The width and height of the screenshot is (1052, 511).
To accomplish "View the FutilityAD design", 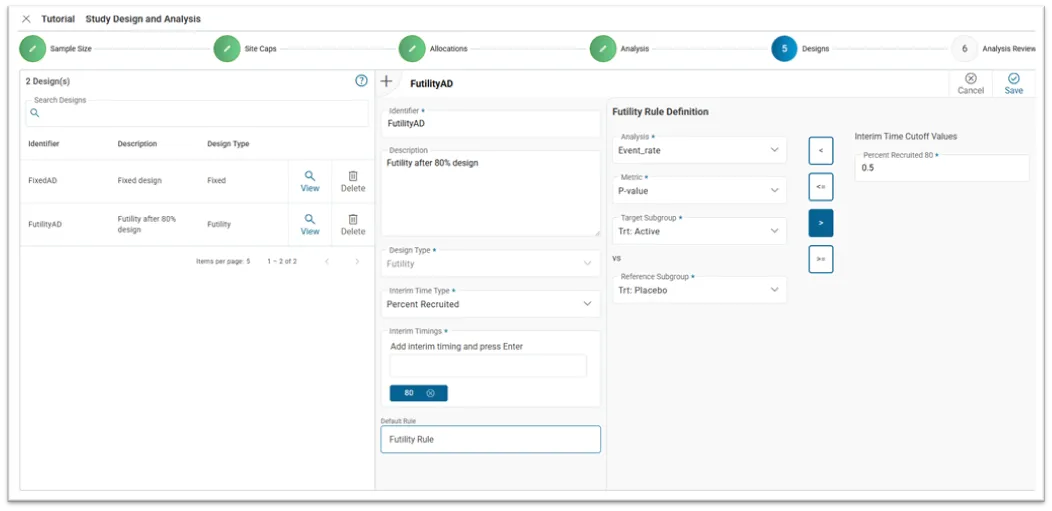I will click(x=310, y=224).
